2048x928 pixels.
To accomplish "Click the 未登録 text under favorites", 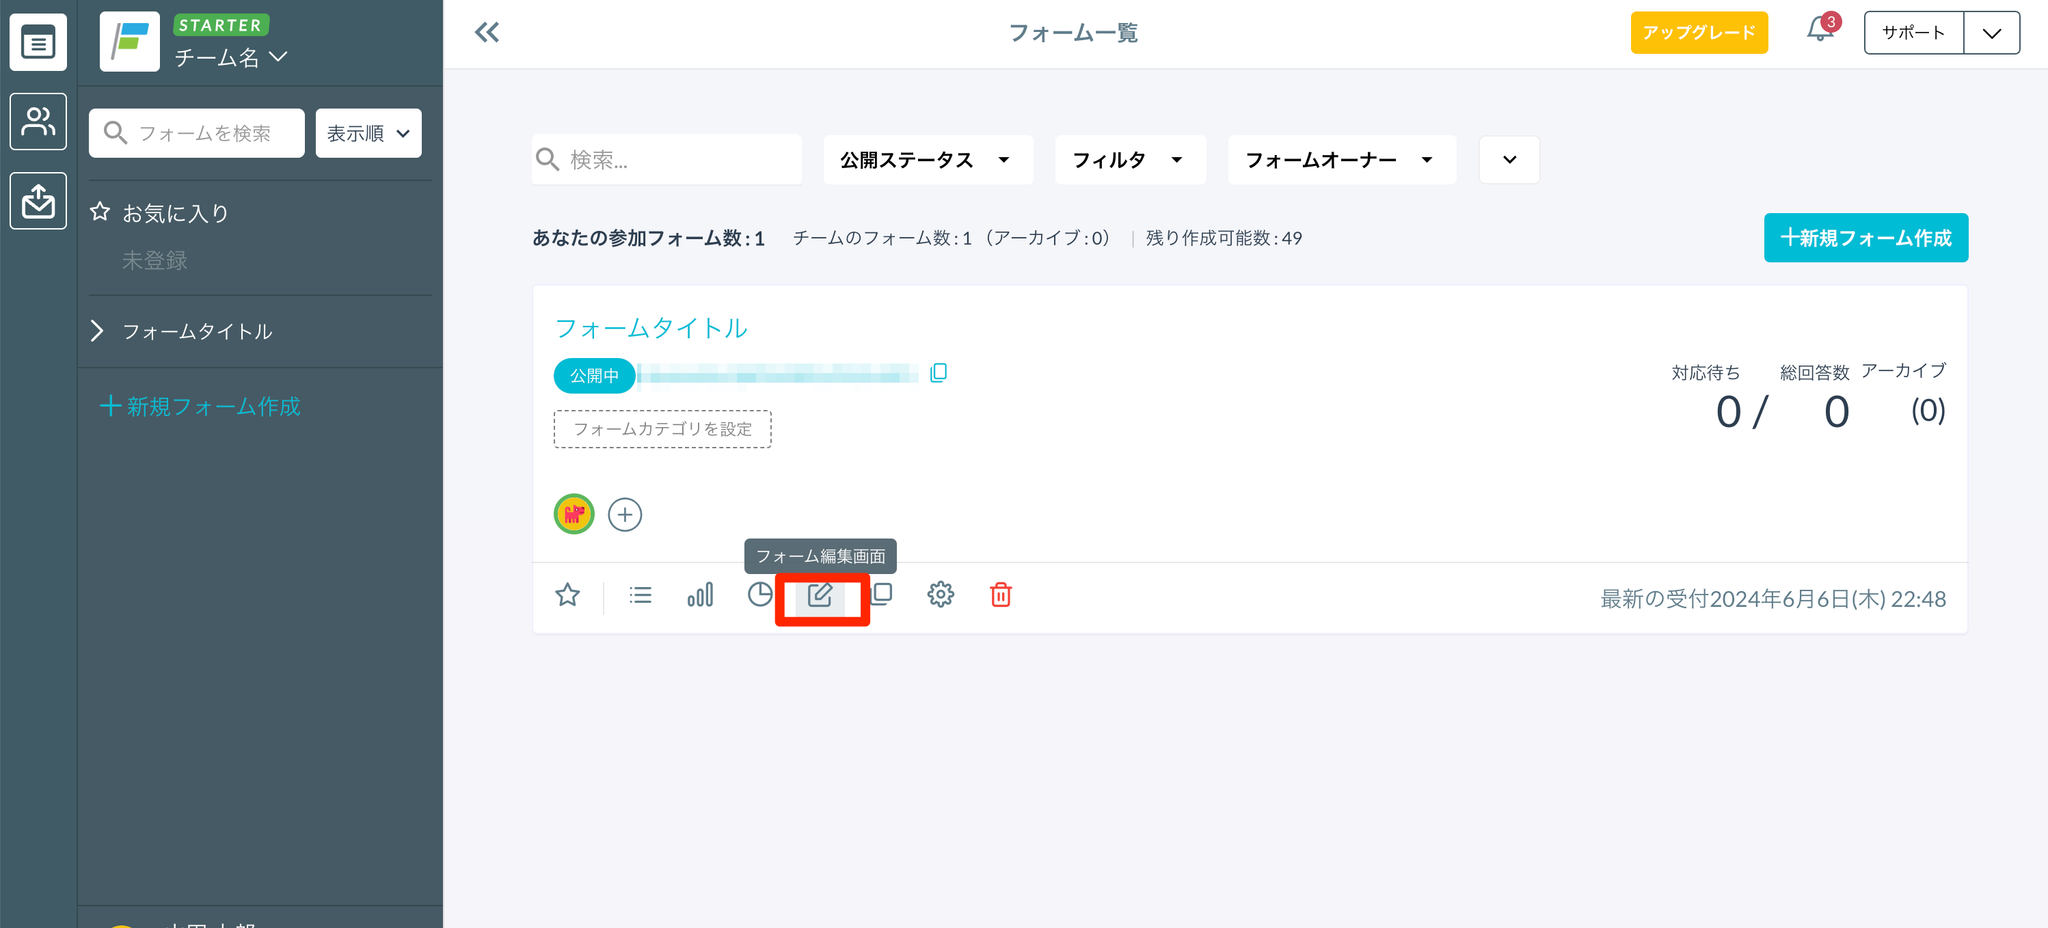I will click(x=155, y=261).
